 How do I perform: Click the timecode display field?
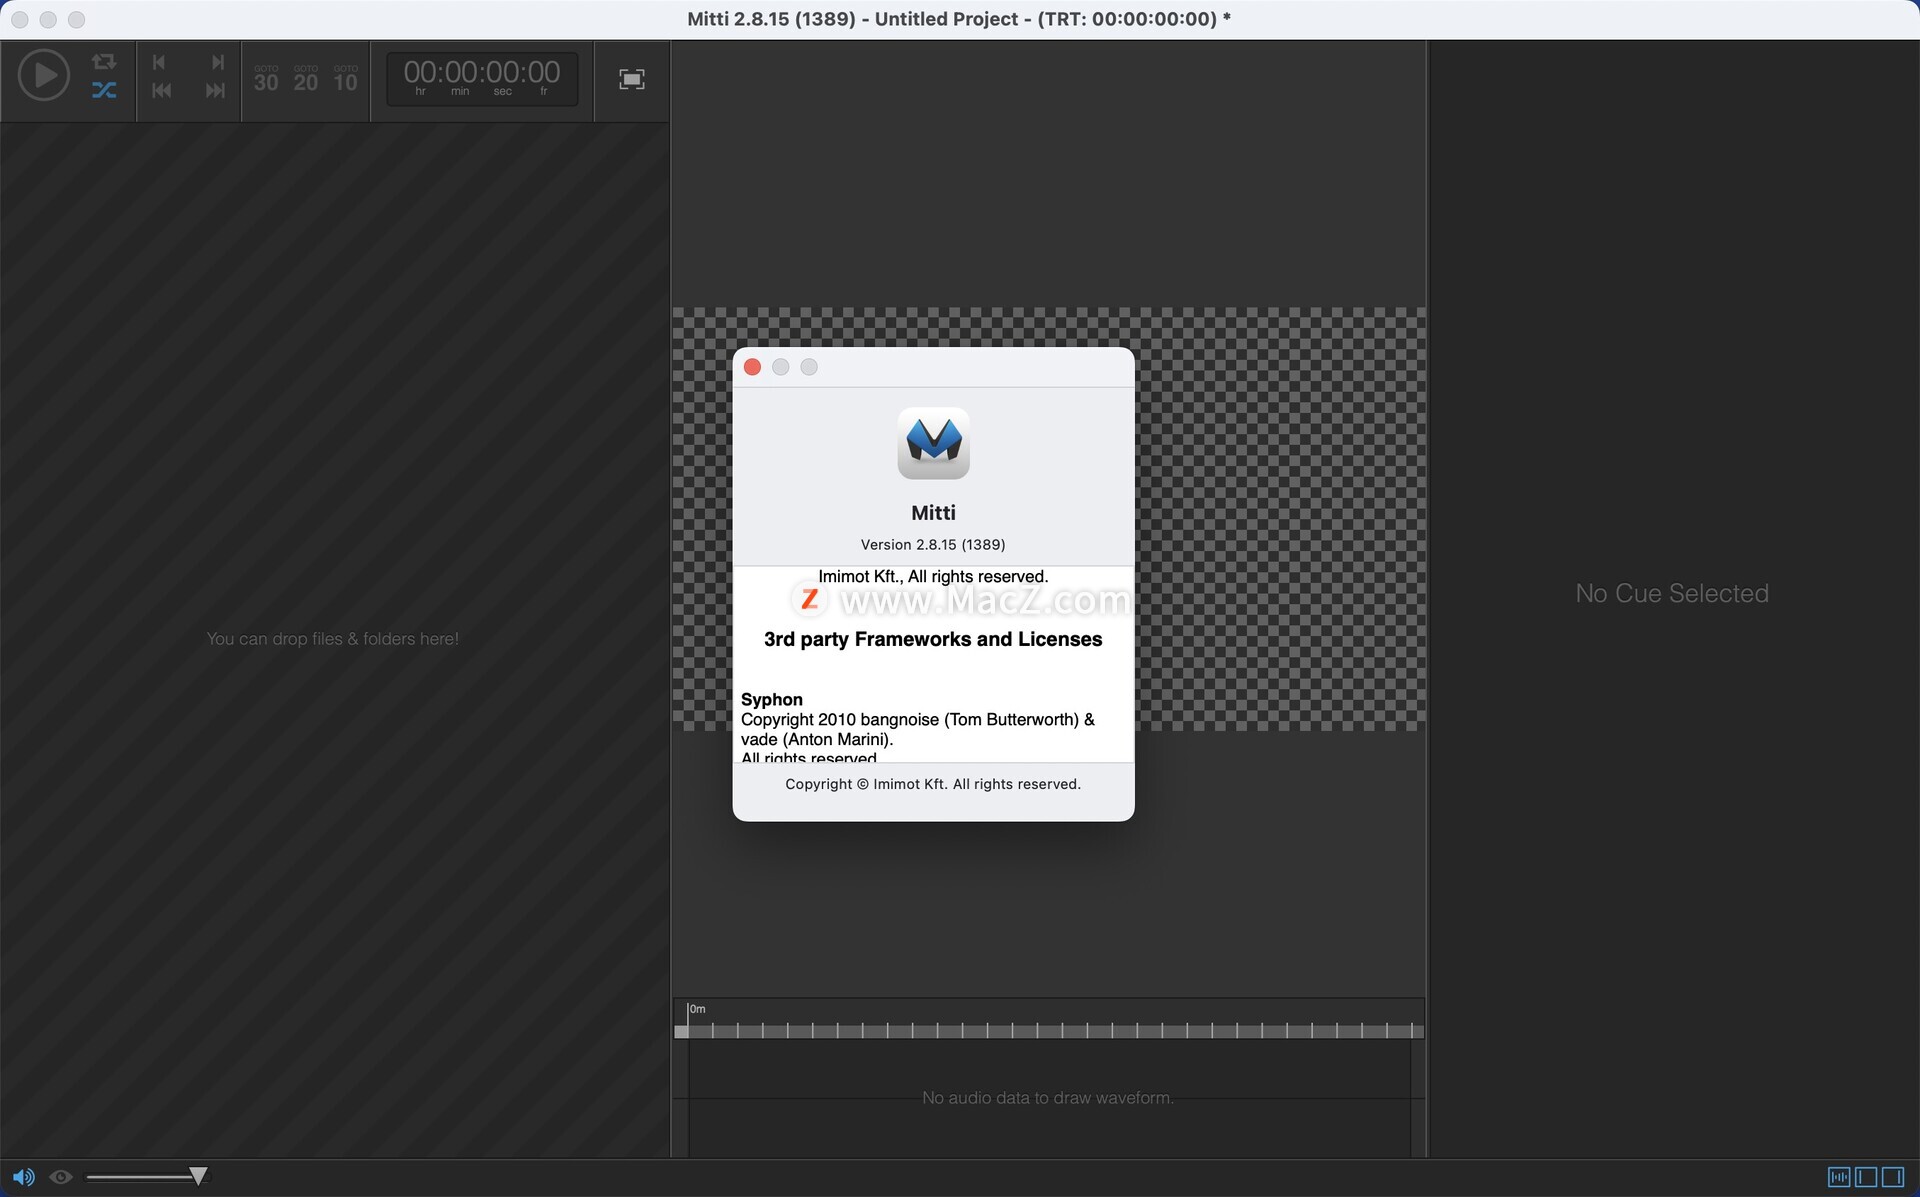[x=481, y=78]
